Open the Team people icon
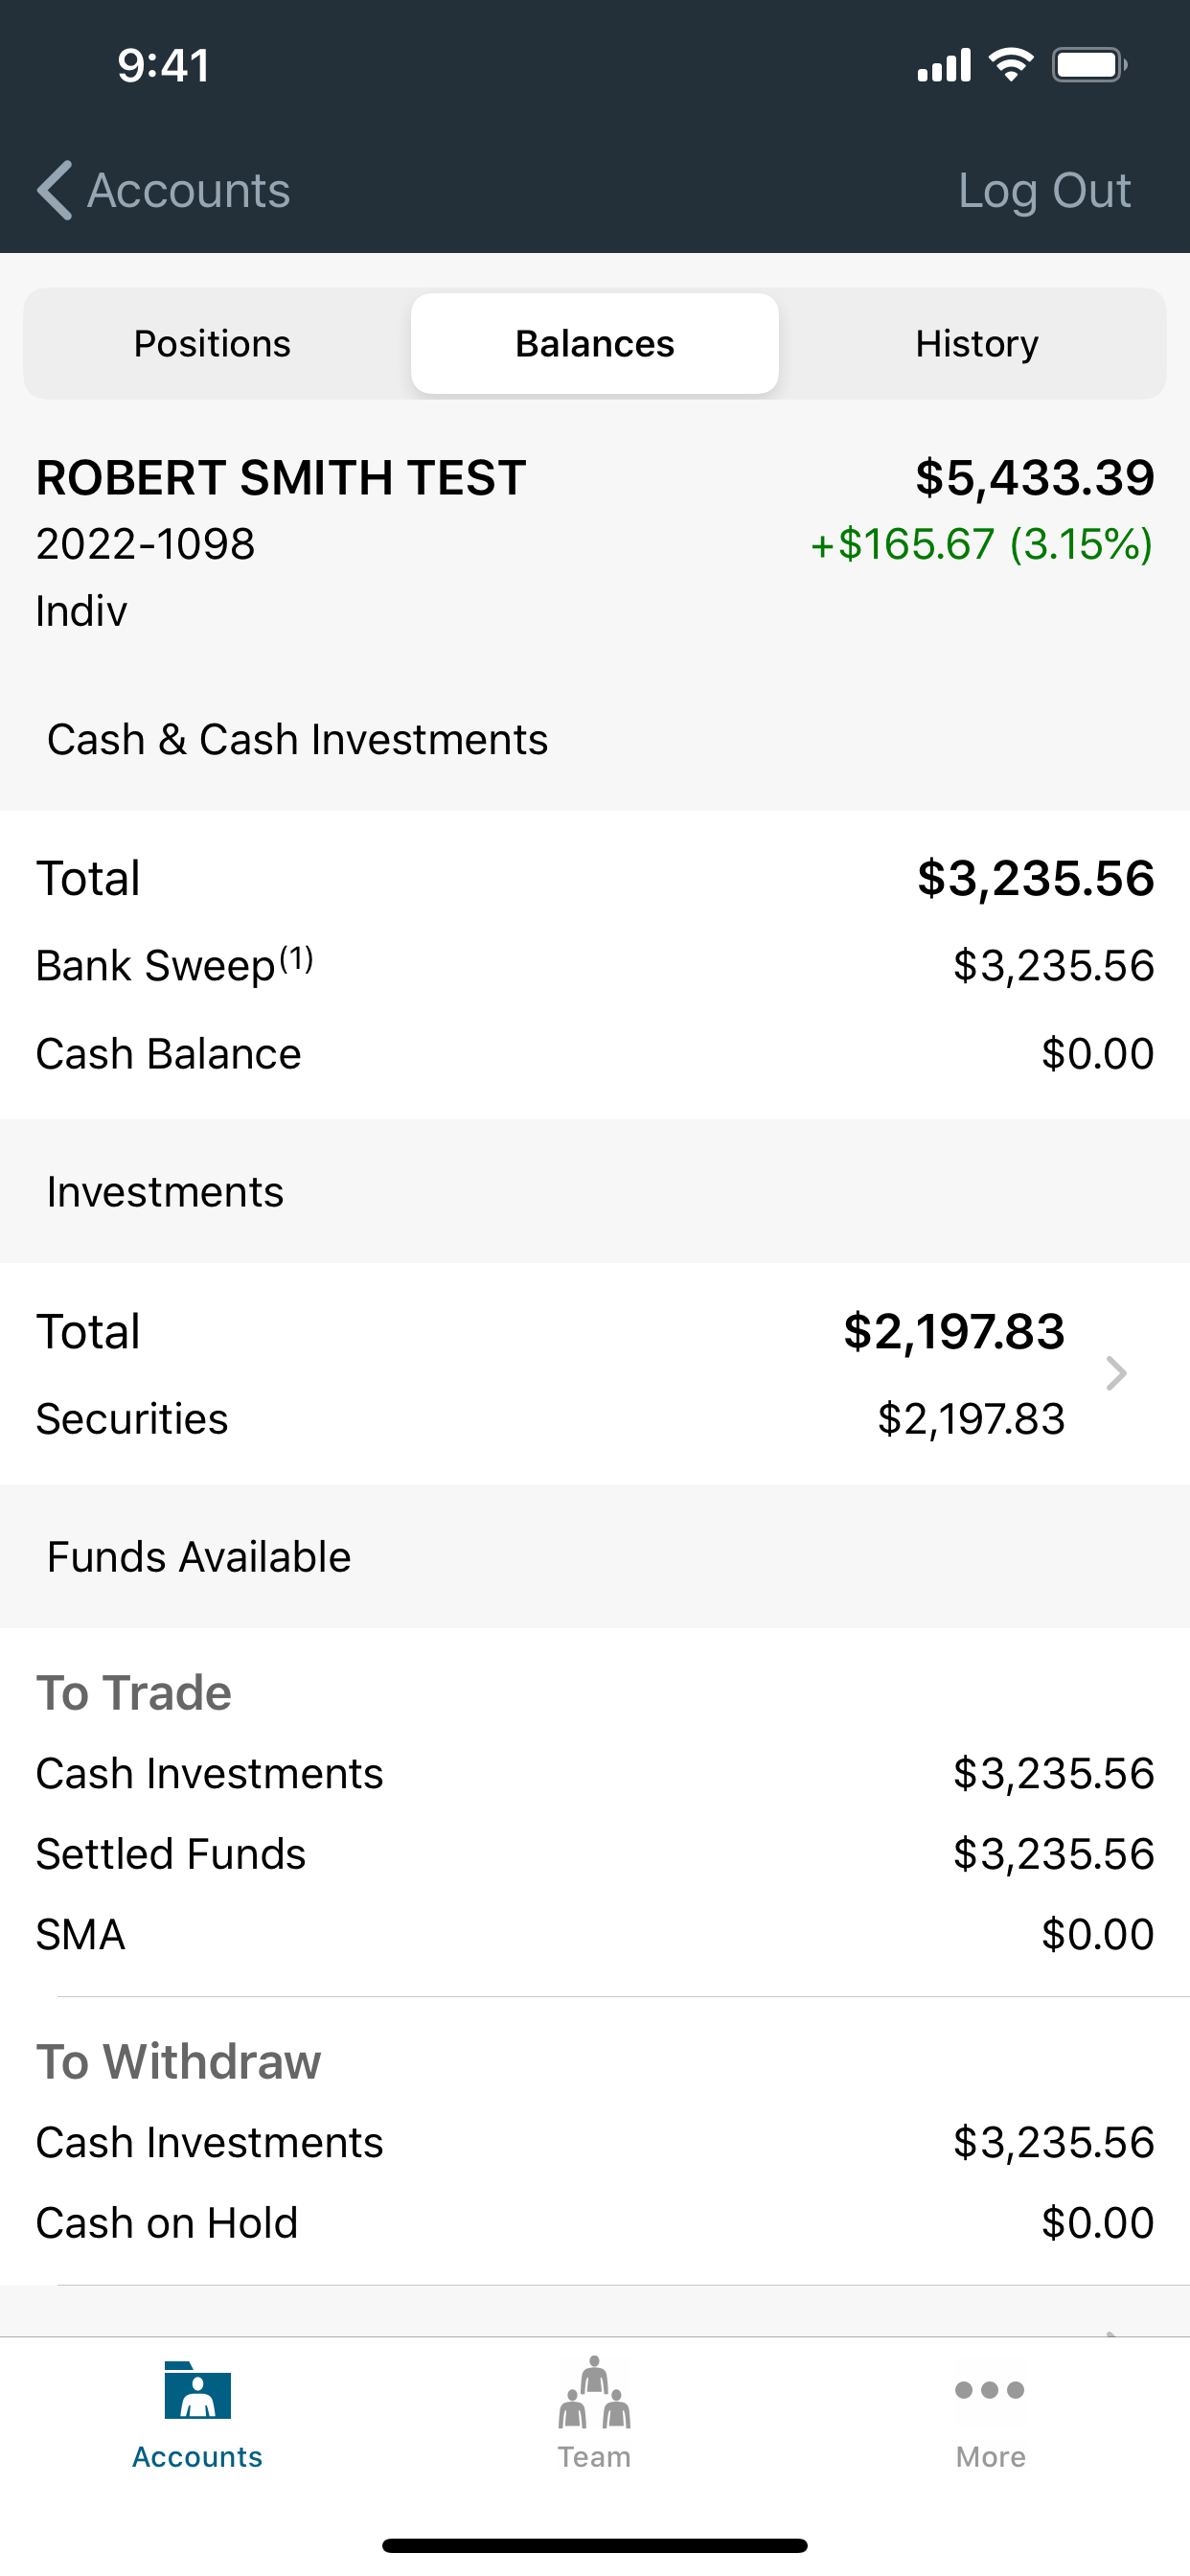The height and width of the screenshot is (2576, 1190). 594,2392
